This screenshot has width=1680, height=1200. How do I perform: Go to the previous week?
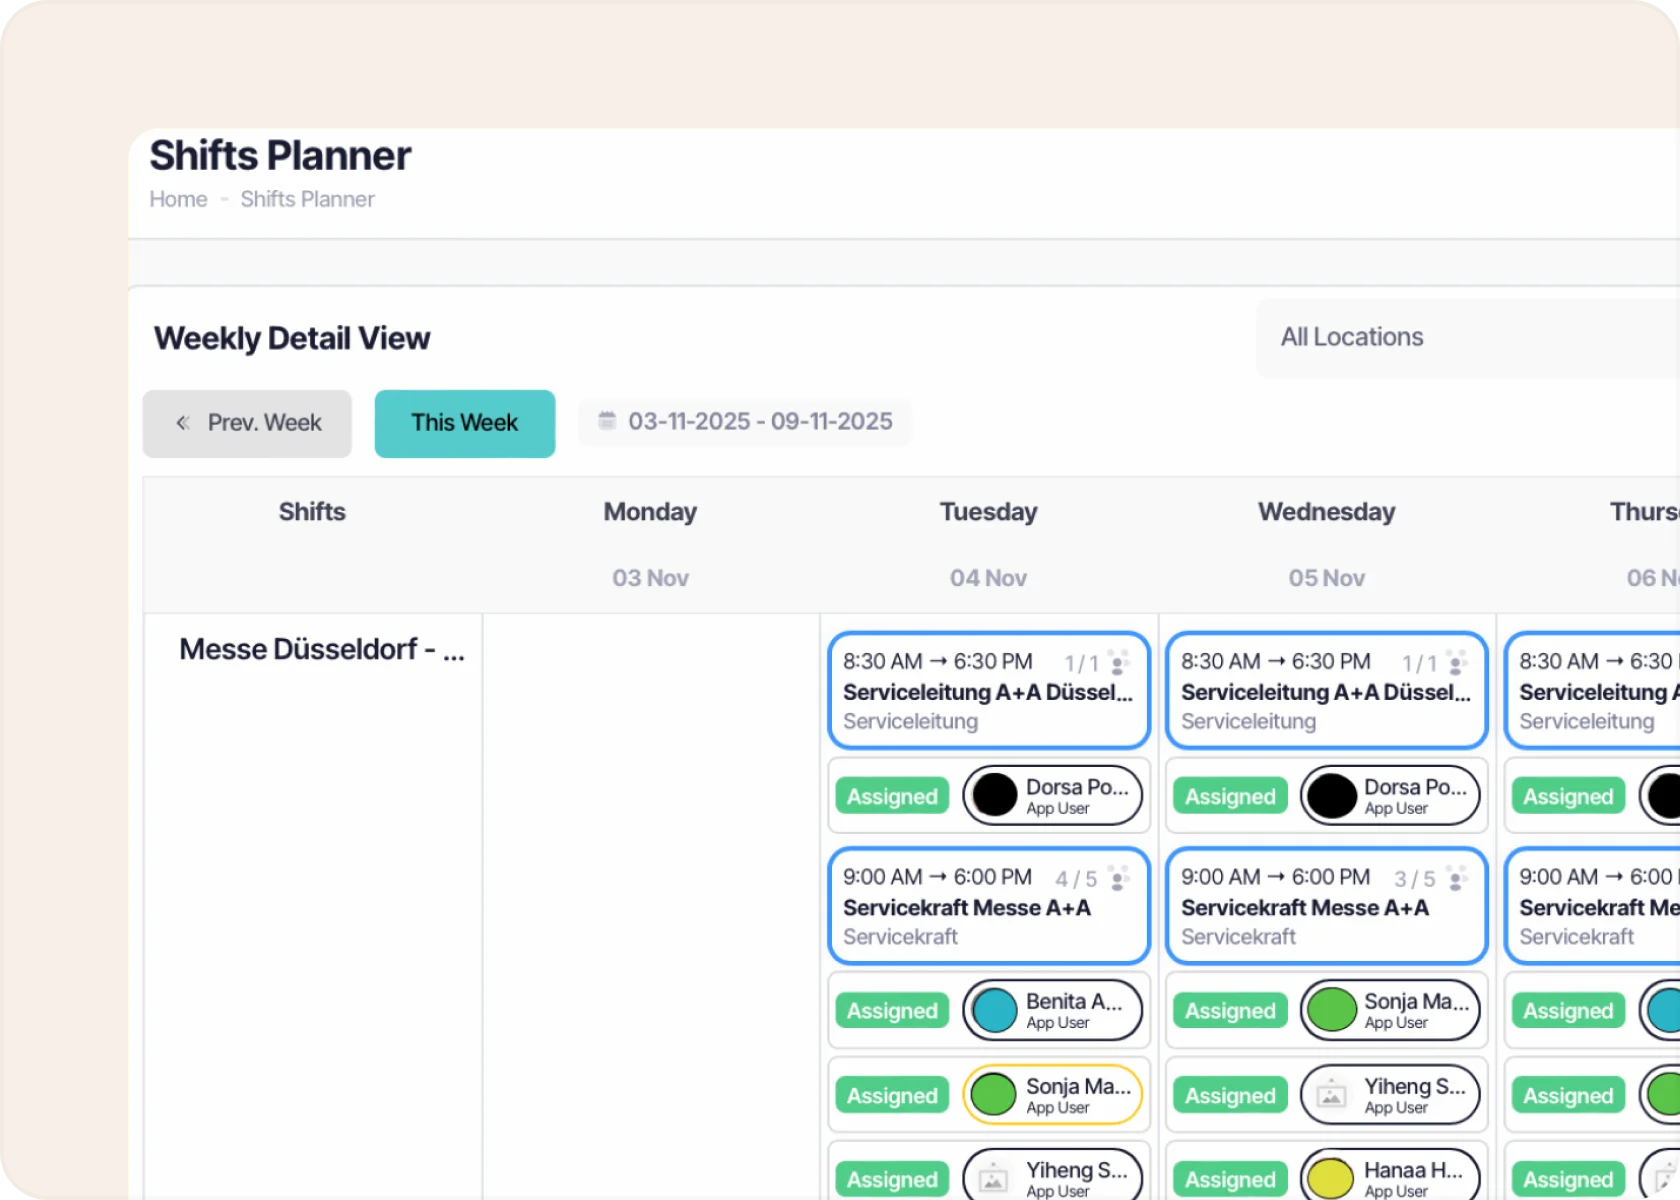(x=247, y=423)
